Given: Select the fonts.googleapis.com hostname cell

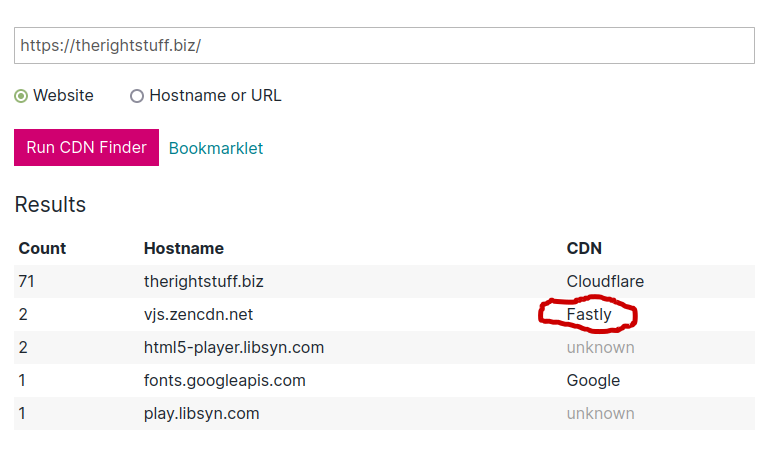Looking at the screenshot, I should point(225,381).
